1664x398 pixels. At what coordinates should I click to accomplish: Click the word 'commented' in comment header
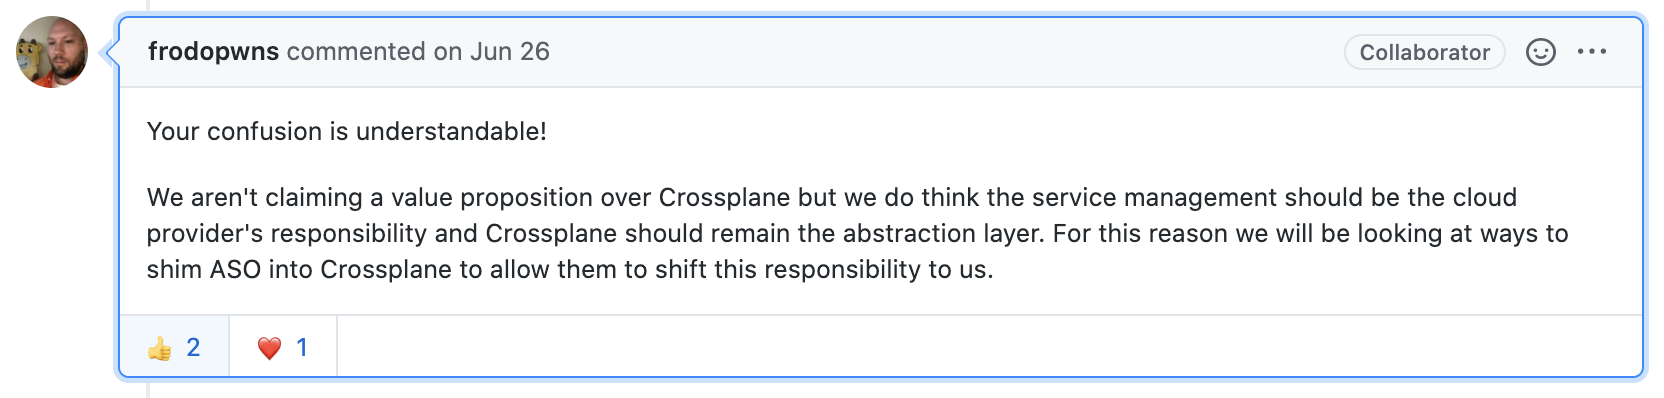tap(356, 52)
